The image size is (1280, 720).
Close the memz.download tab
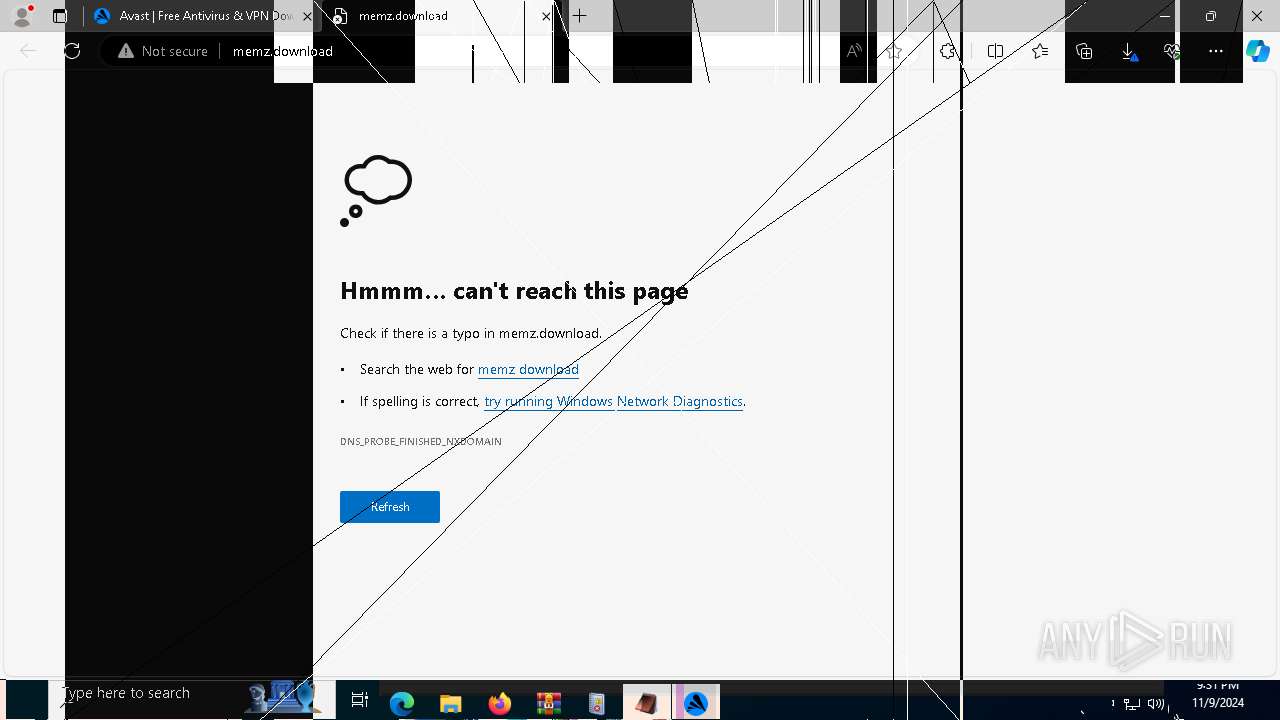tap(546, 16)
